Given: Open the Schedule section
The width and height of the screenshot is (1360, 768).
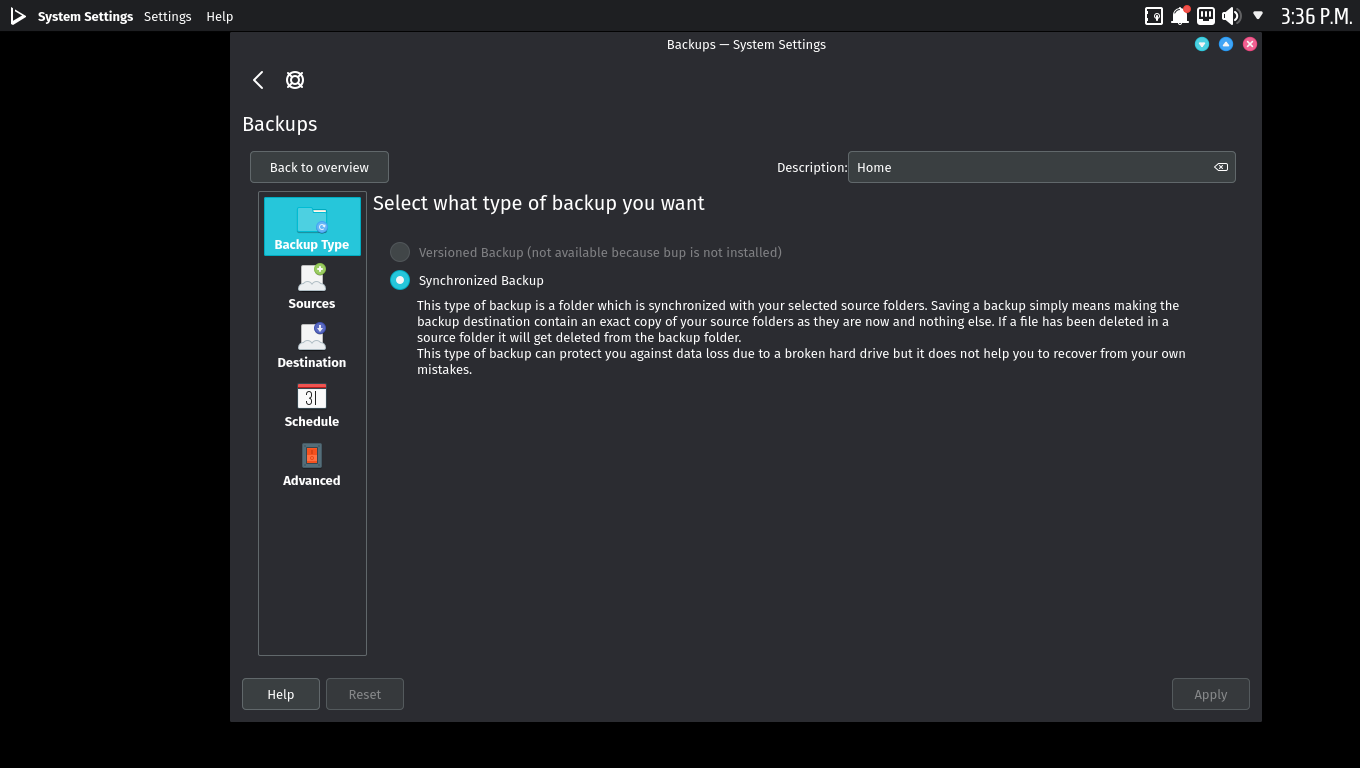Looking at the screenshot, I should (312, 403).
